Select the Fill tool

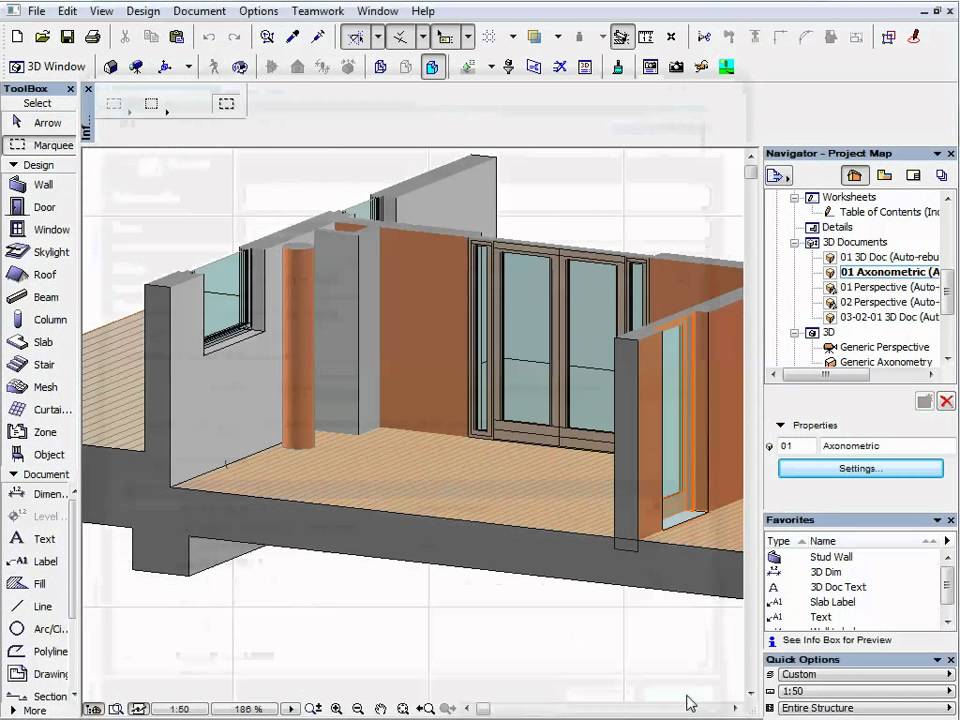[x=37, y=583]
